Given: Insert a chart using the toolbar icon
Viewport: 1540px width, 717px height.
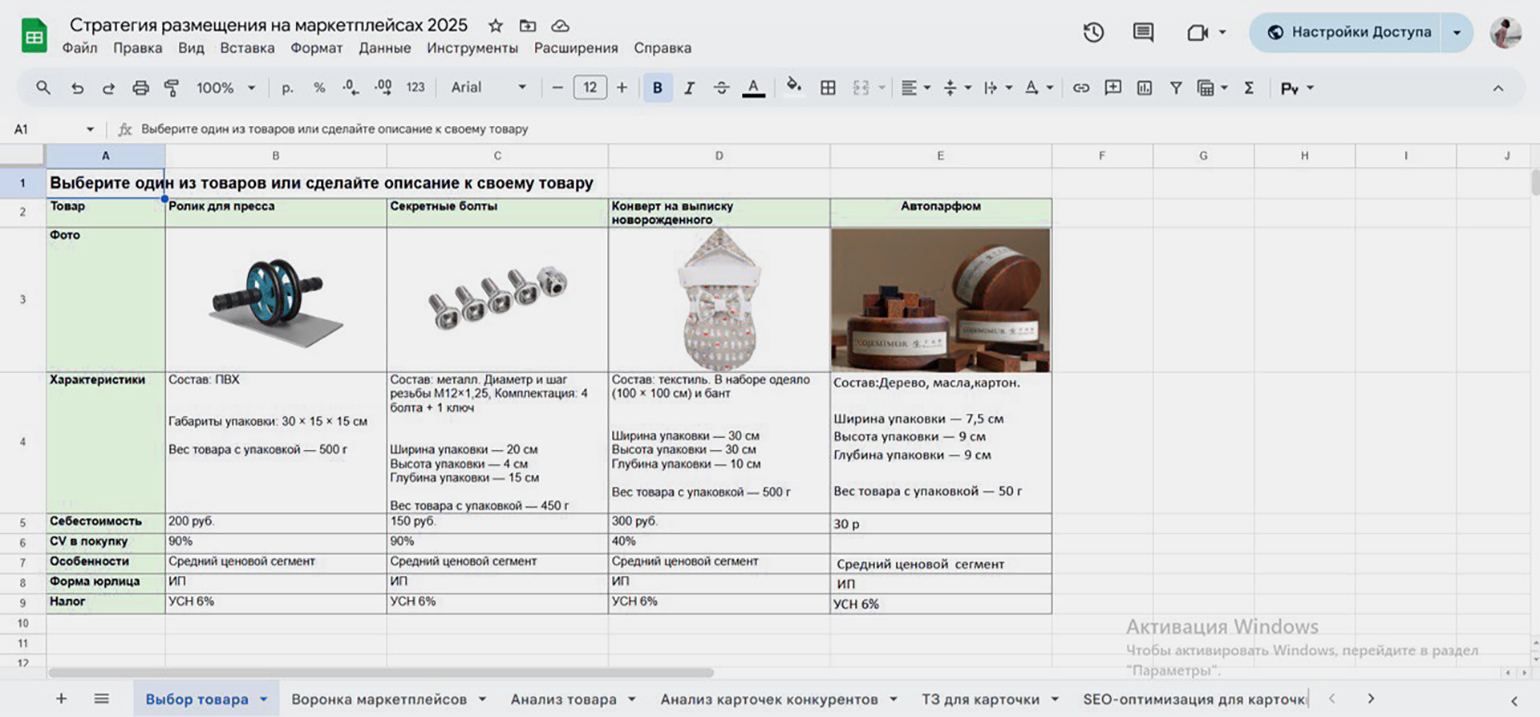Looking at the screenshot, I should 1144,88.
